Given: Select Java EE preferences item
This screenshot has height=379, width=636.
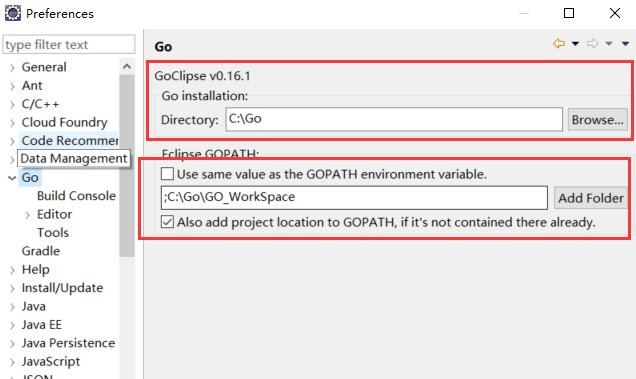Looking at the screenshot, I should pos(41,324).
